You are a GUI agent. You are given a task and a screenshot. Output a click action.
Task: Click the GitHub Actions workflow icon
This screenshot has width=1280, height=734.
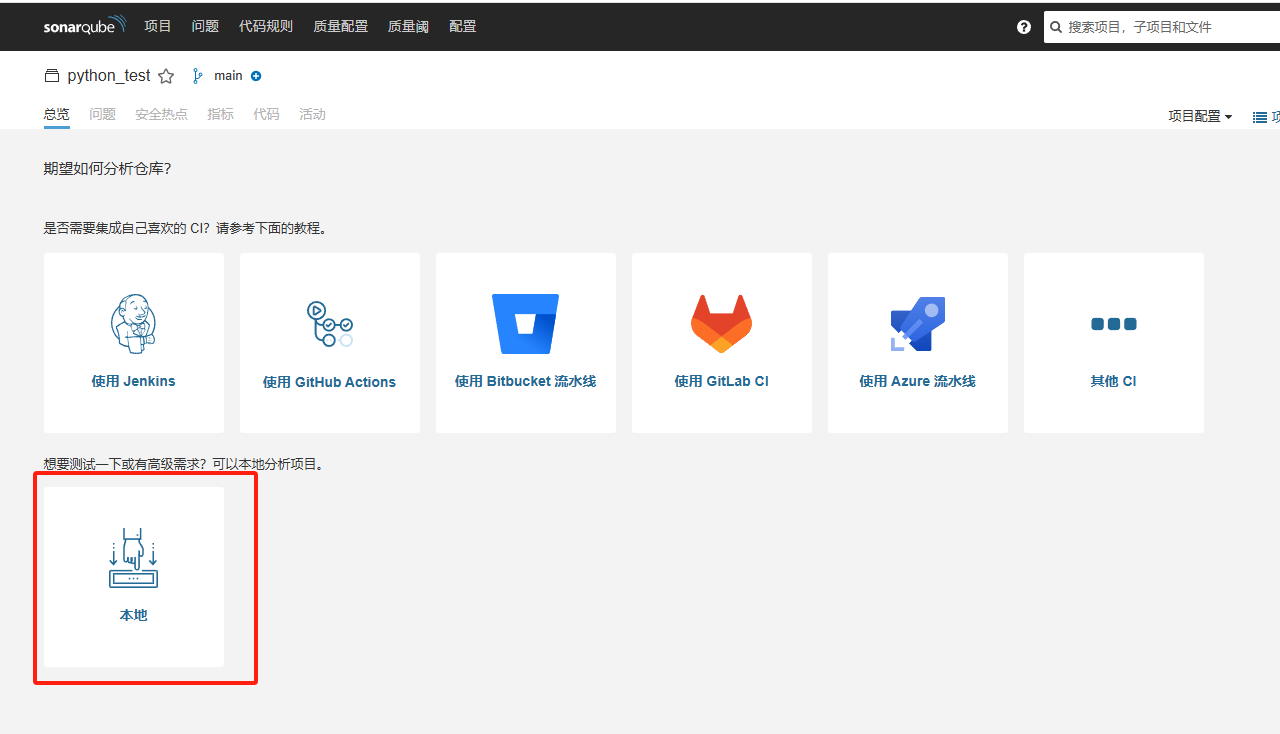329,324
